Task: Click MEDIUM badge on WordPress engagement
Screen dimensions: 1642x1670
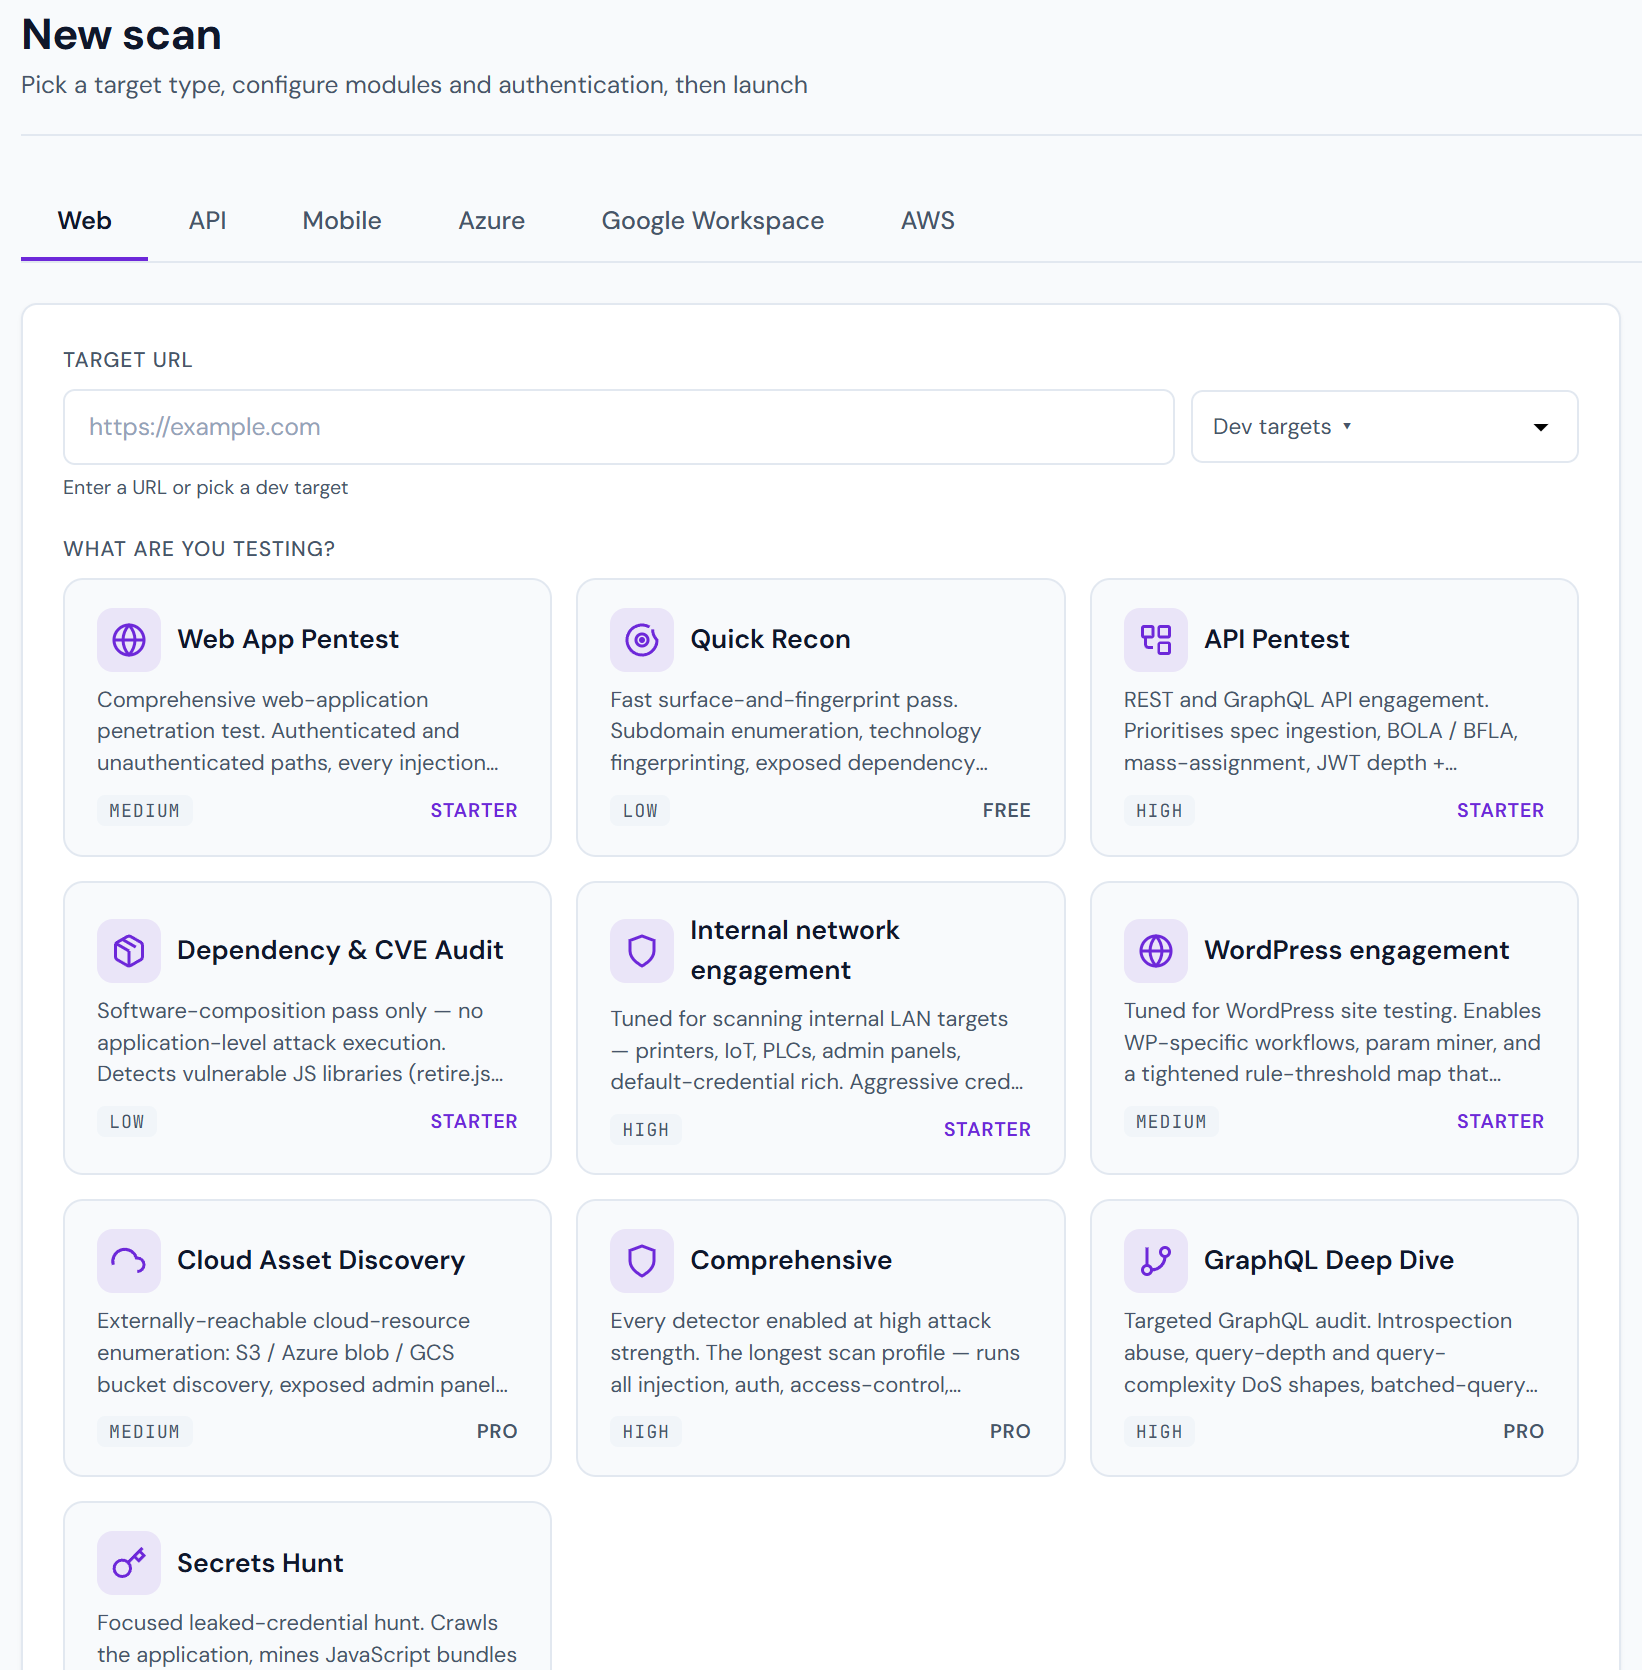Action: (1171, 1122)
